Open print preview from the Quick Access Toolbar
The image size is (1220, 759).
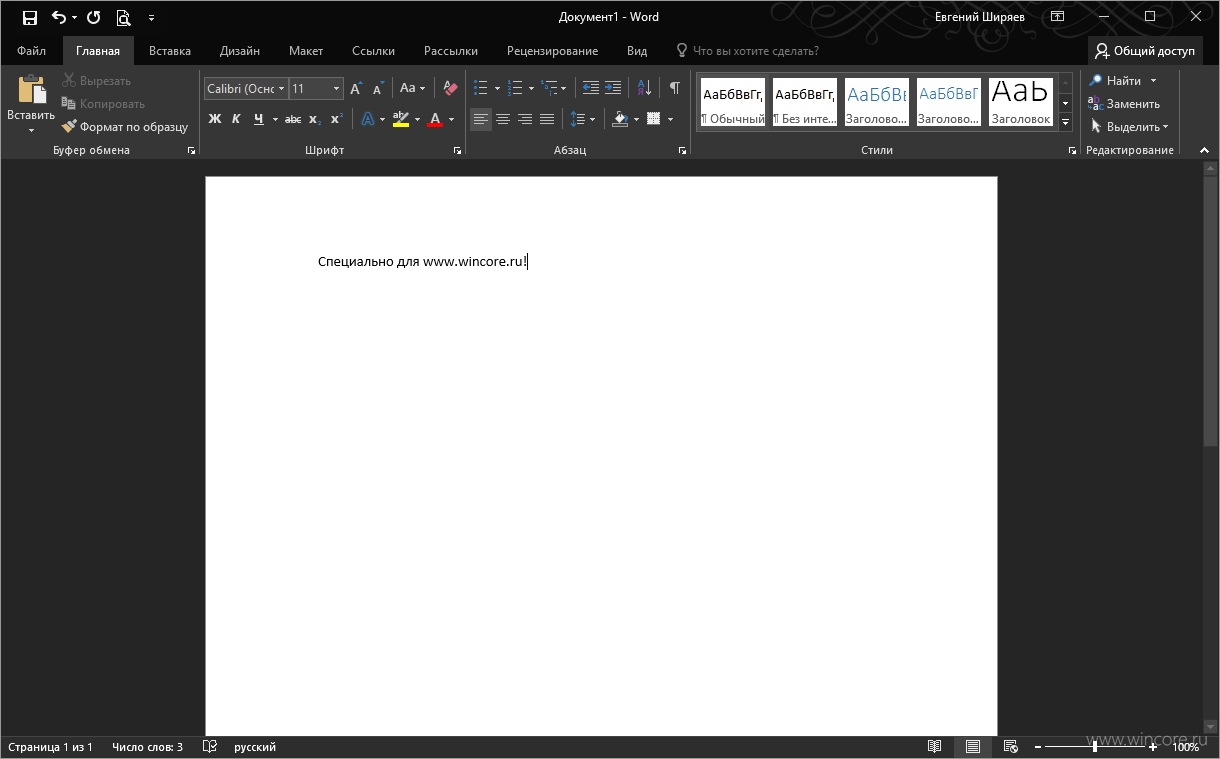pyautogui.click(x=123, y=17)
